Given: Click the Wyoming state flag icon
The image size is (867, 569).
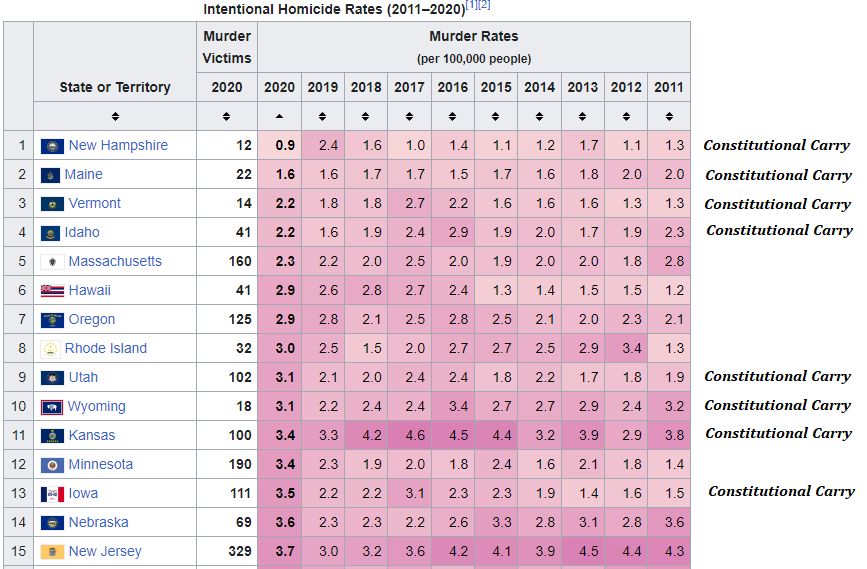Looking at the screenshot, I should (51, 408).
